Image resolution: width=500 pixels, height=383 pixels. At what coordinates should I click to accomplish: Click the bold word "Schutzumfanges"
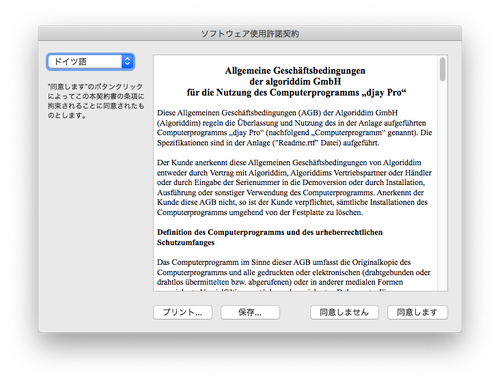186,243
